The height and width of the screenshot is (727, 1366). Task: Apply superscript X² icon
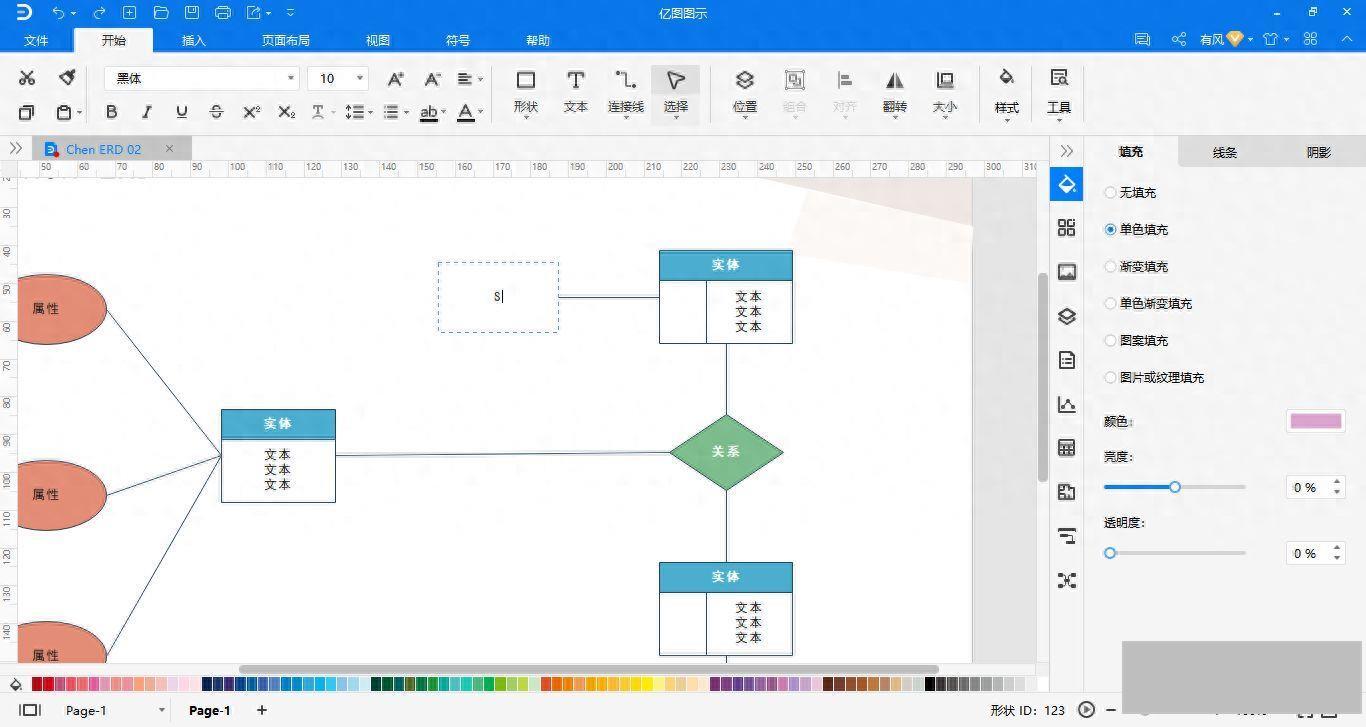pyautogui.click(x=252, y=112)
